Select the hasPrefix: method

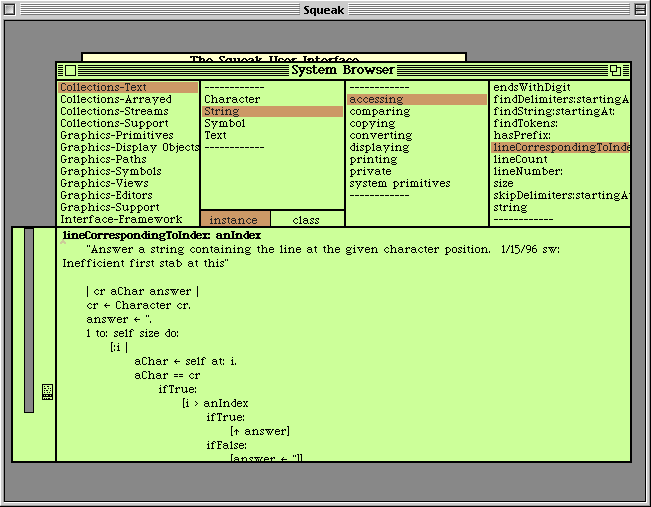click(560, 135)
